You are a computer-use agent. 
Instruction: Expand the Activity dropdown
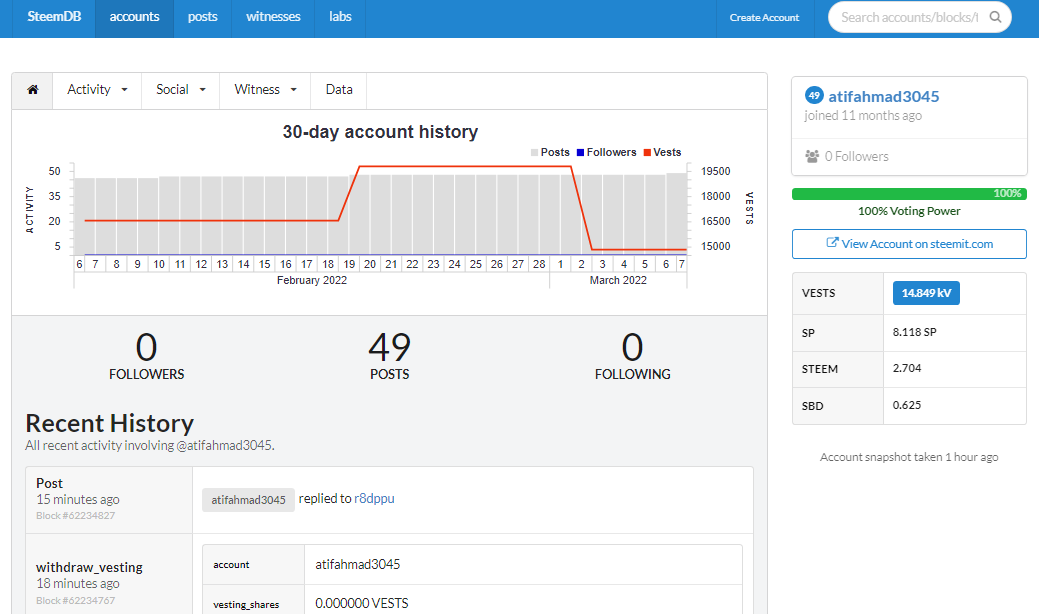(97, 90)
